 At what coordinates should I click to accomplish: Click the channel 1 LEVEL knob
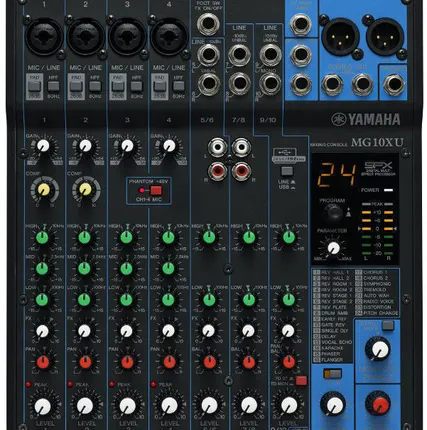point(43,406)
